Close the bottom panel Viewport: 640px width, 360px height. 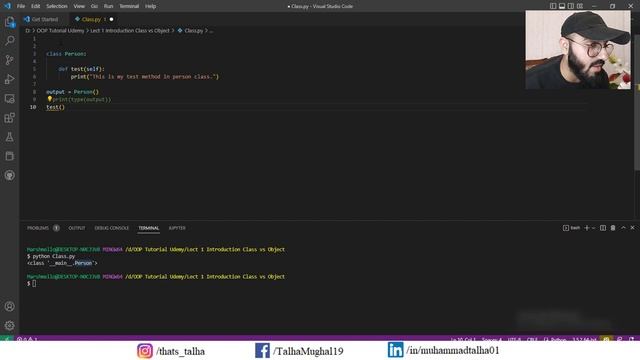(633, 228)
